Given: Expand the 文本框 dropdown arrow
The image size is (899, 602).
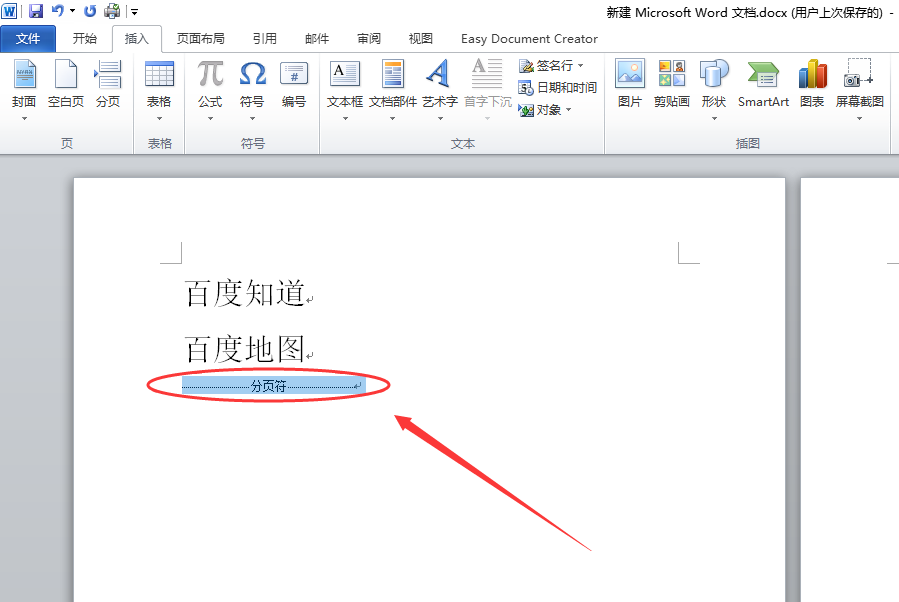Looking at the screenshot, I should click(x=345, y=119).
